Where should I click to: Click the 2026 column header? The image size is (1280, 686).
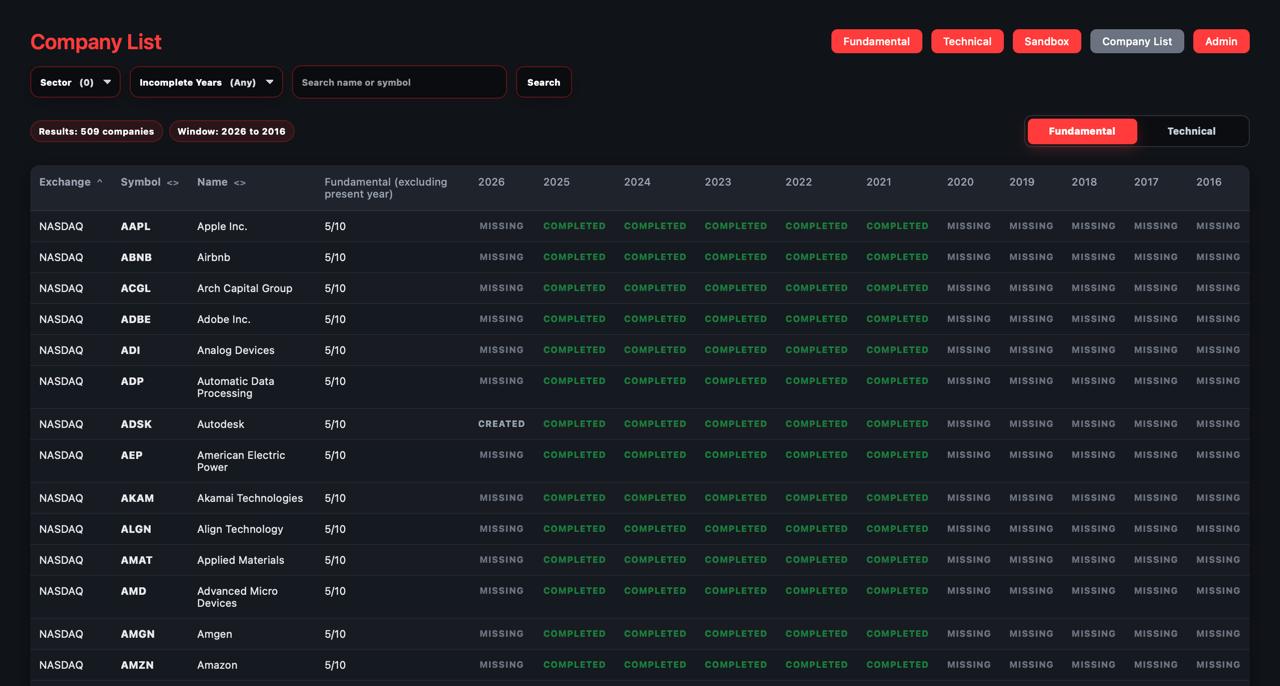pos(491,182)
